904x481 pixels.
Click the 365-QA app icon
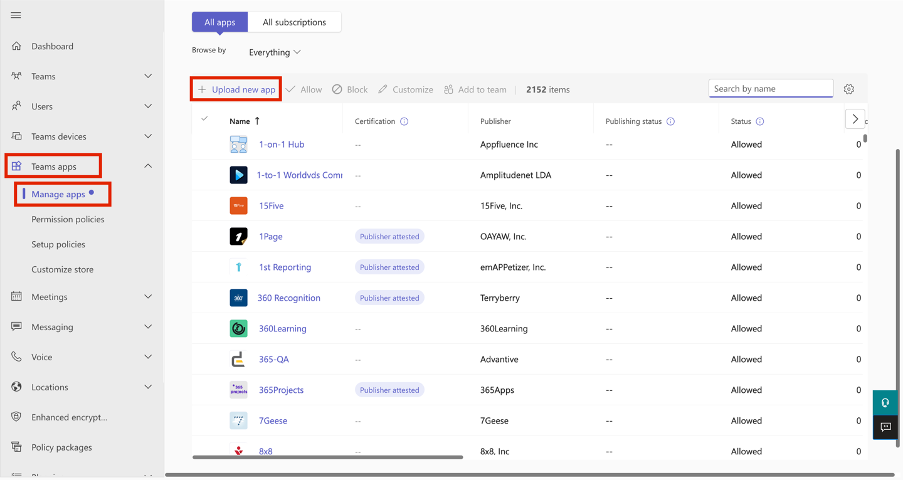click(239, 359)
